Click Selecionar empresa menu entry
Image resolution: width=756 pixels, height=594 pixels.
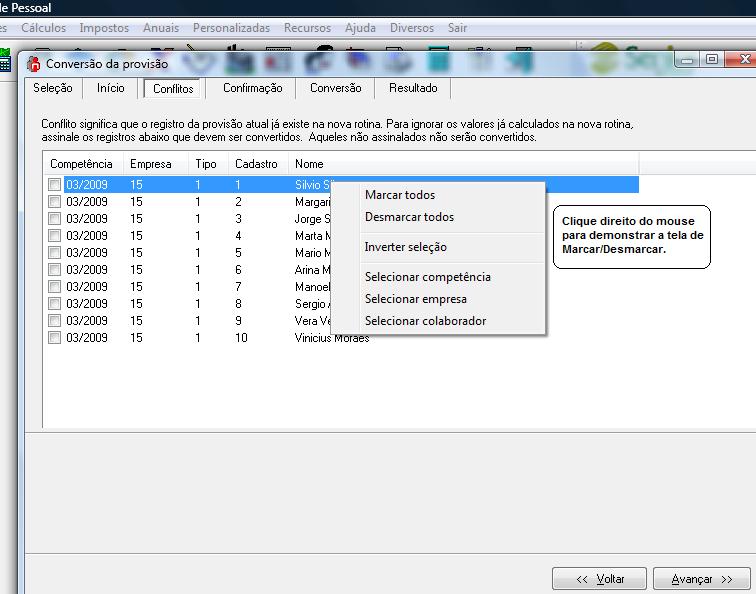click(438, 299)
